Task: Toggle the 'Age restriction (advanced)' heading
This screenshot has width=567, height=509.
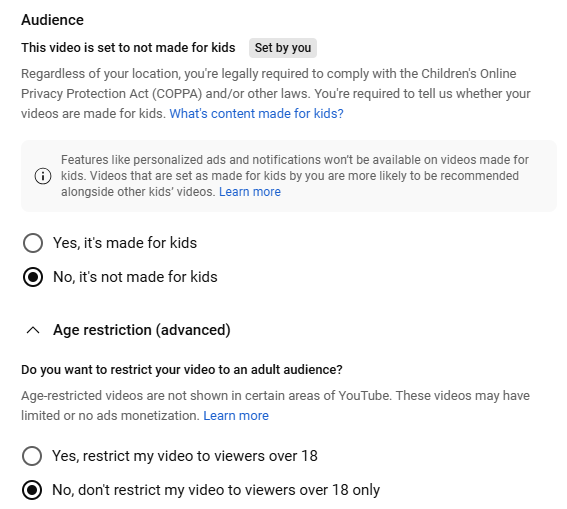Action: [142, 330]
